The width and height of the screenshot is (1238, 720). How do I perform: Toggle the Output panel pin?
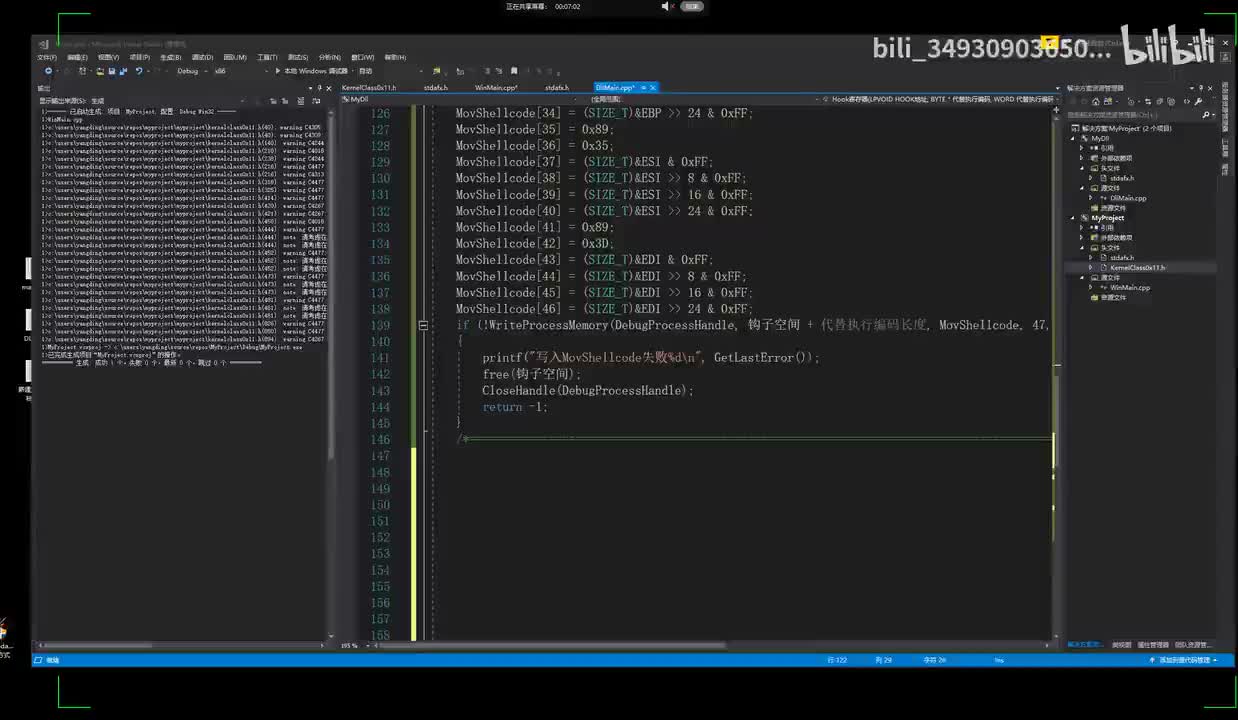[320, 88]
